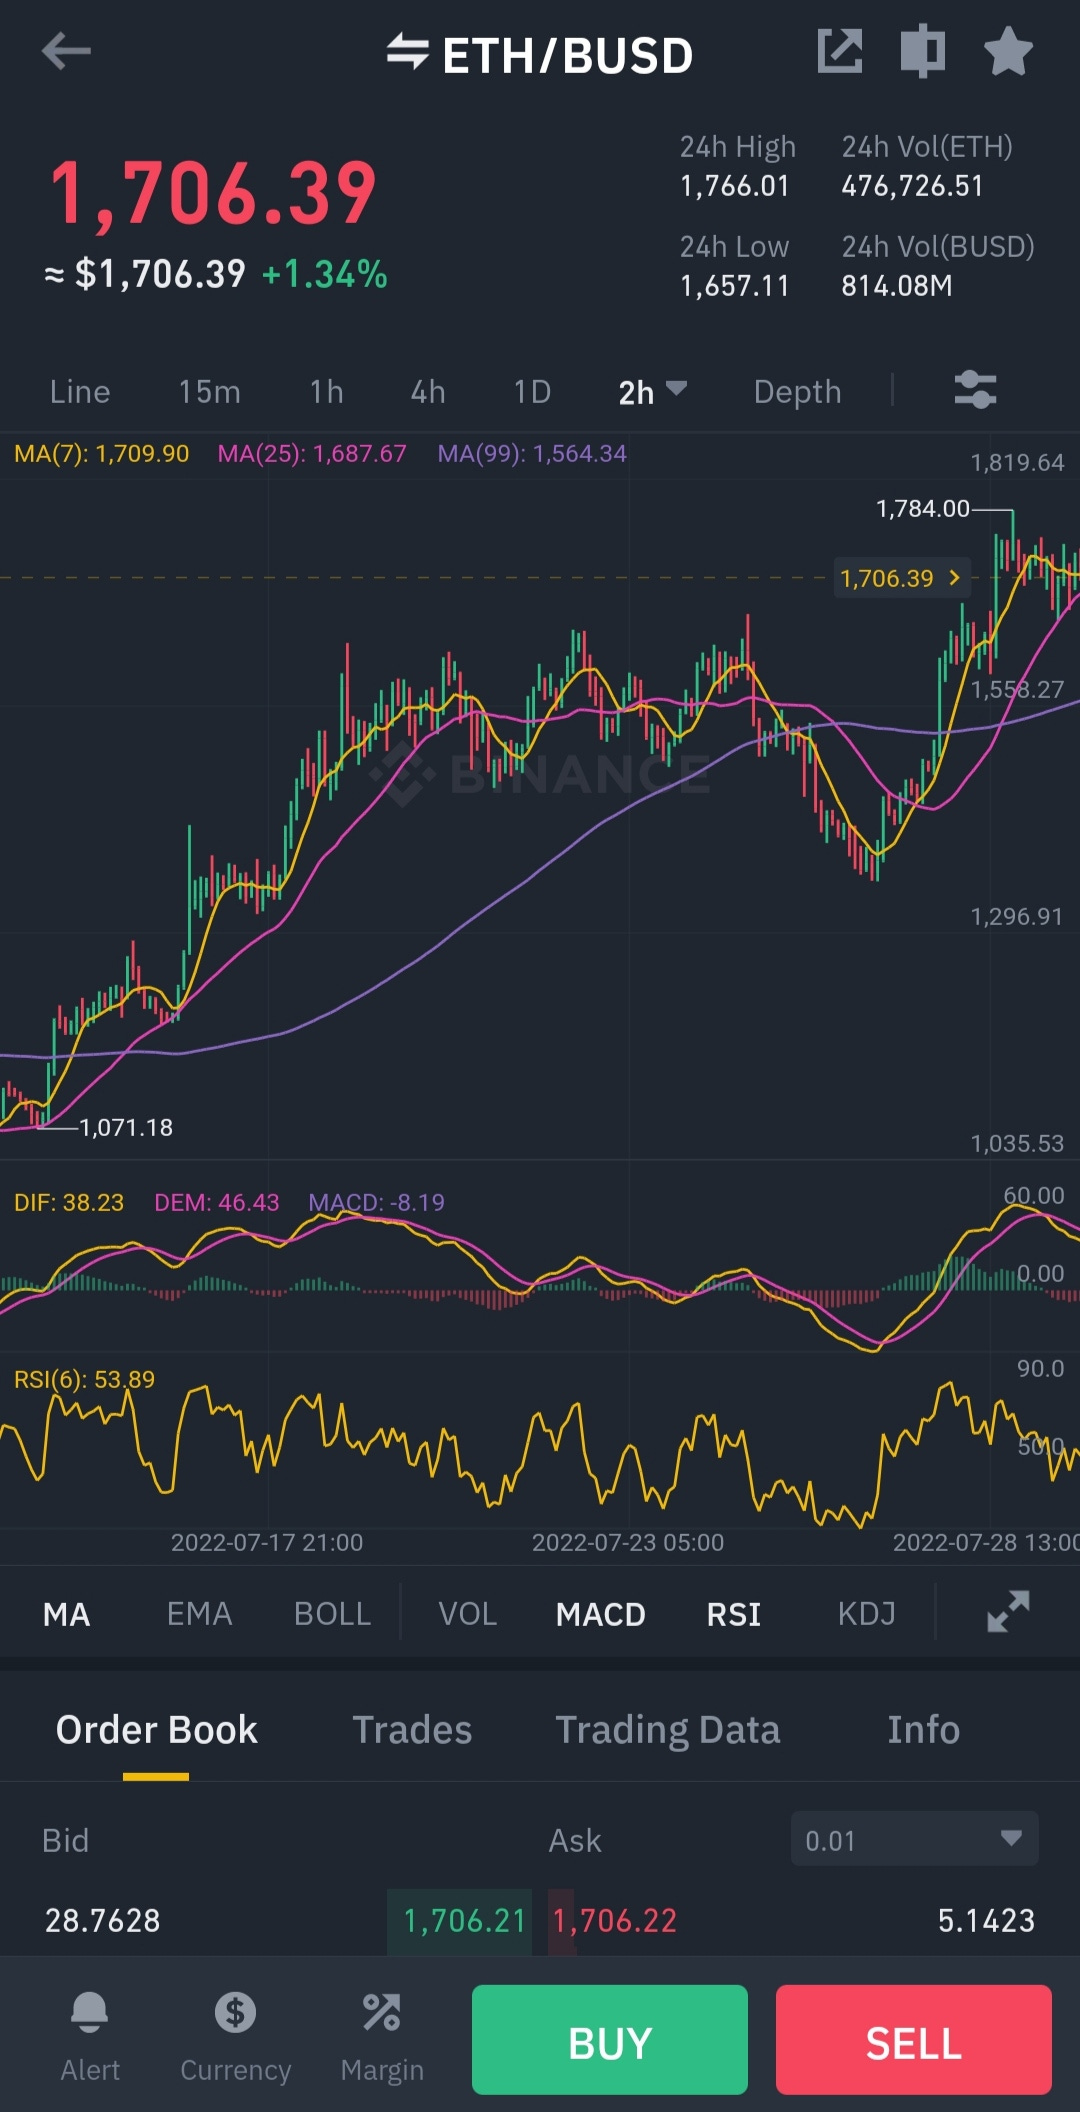
Task: Tap the DEM: 46.43 label
Action: tap(217, 1202)
